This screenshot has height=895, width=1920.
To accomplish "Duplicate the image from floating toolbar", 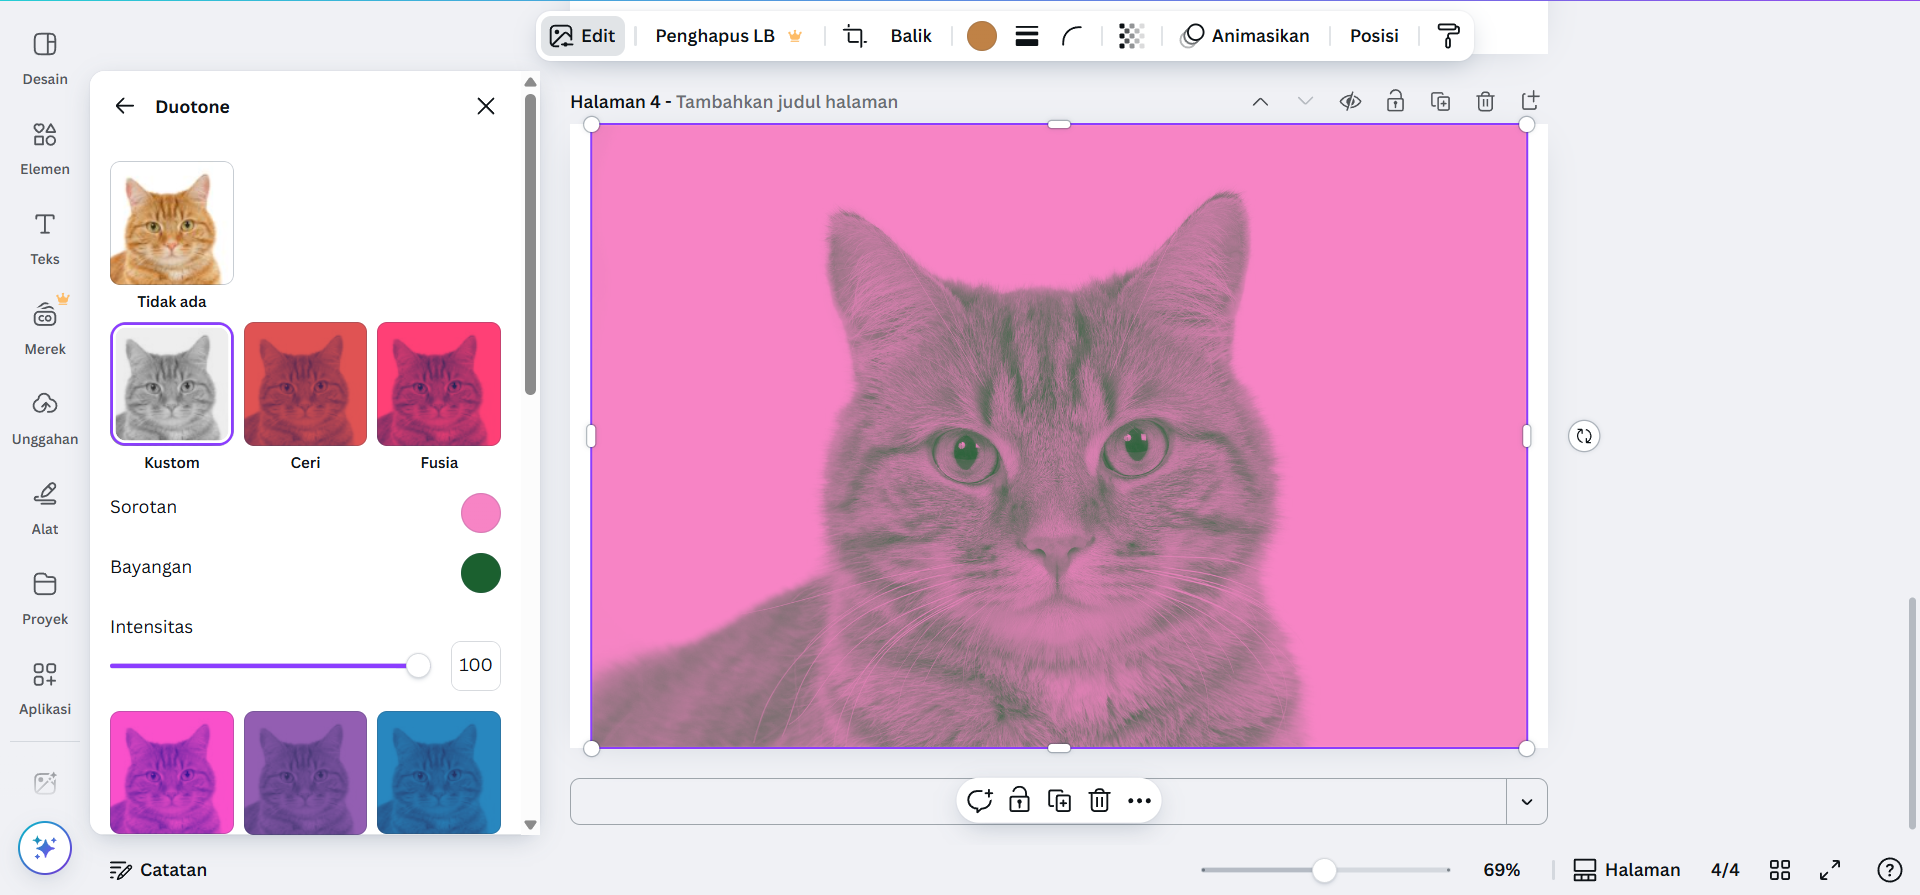I will (x=1059, y=801).
